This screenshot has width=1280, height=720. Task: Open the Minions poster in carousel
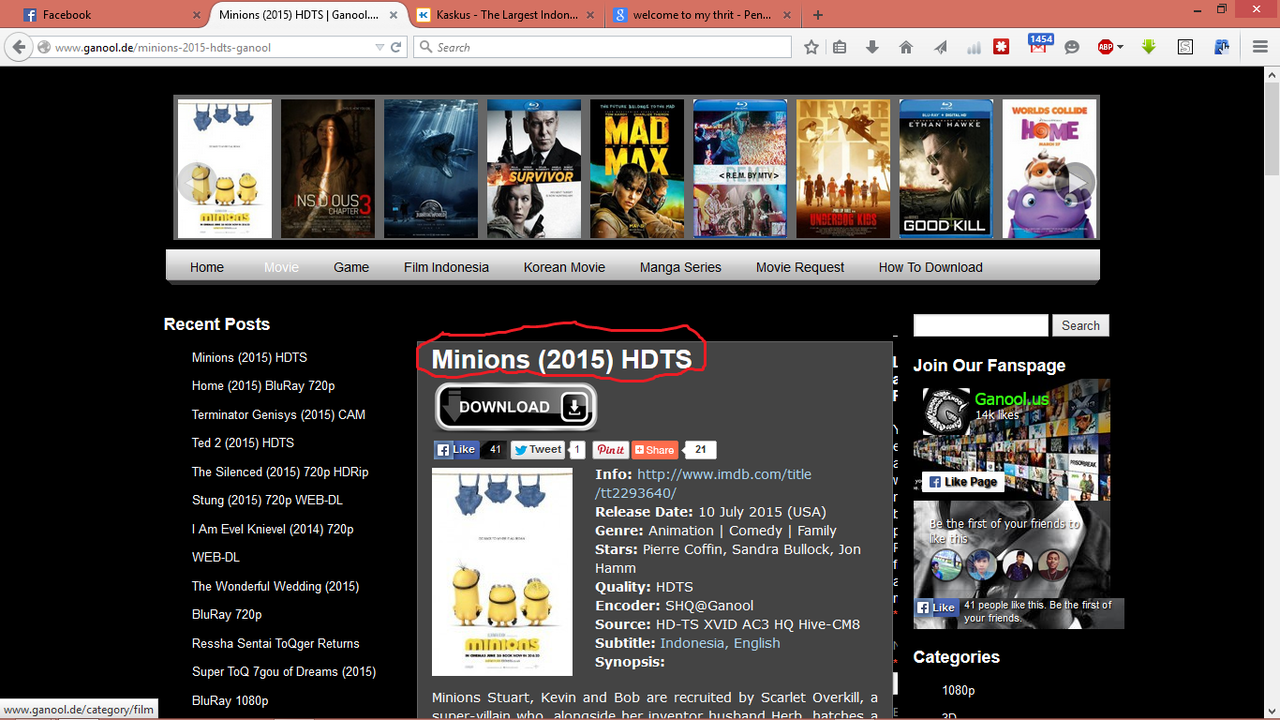coord(225,168)
